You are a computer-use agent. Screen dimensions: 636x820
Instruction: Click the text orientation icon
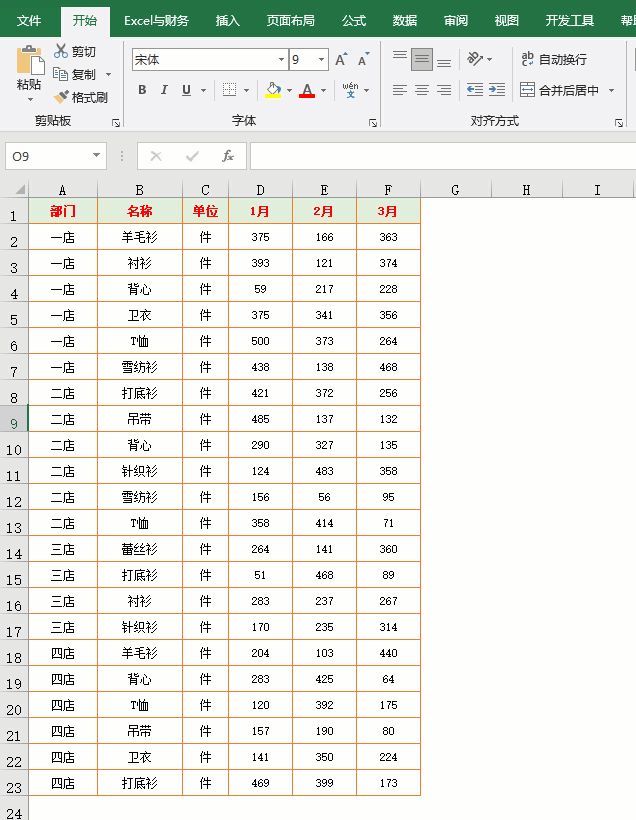tap(474, 59)
